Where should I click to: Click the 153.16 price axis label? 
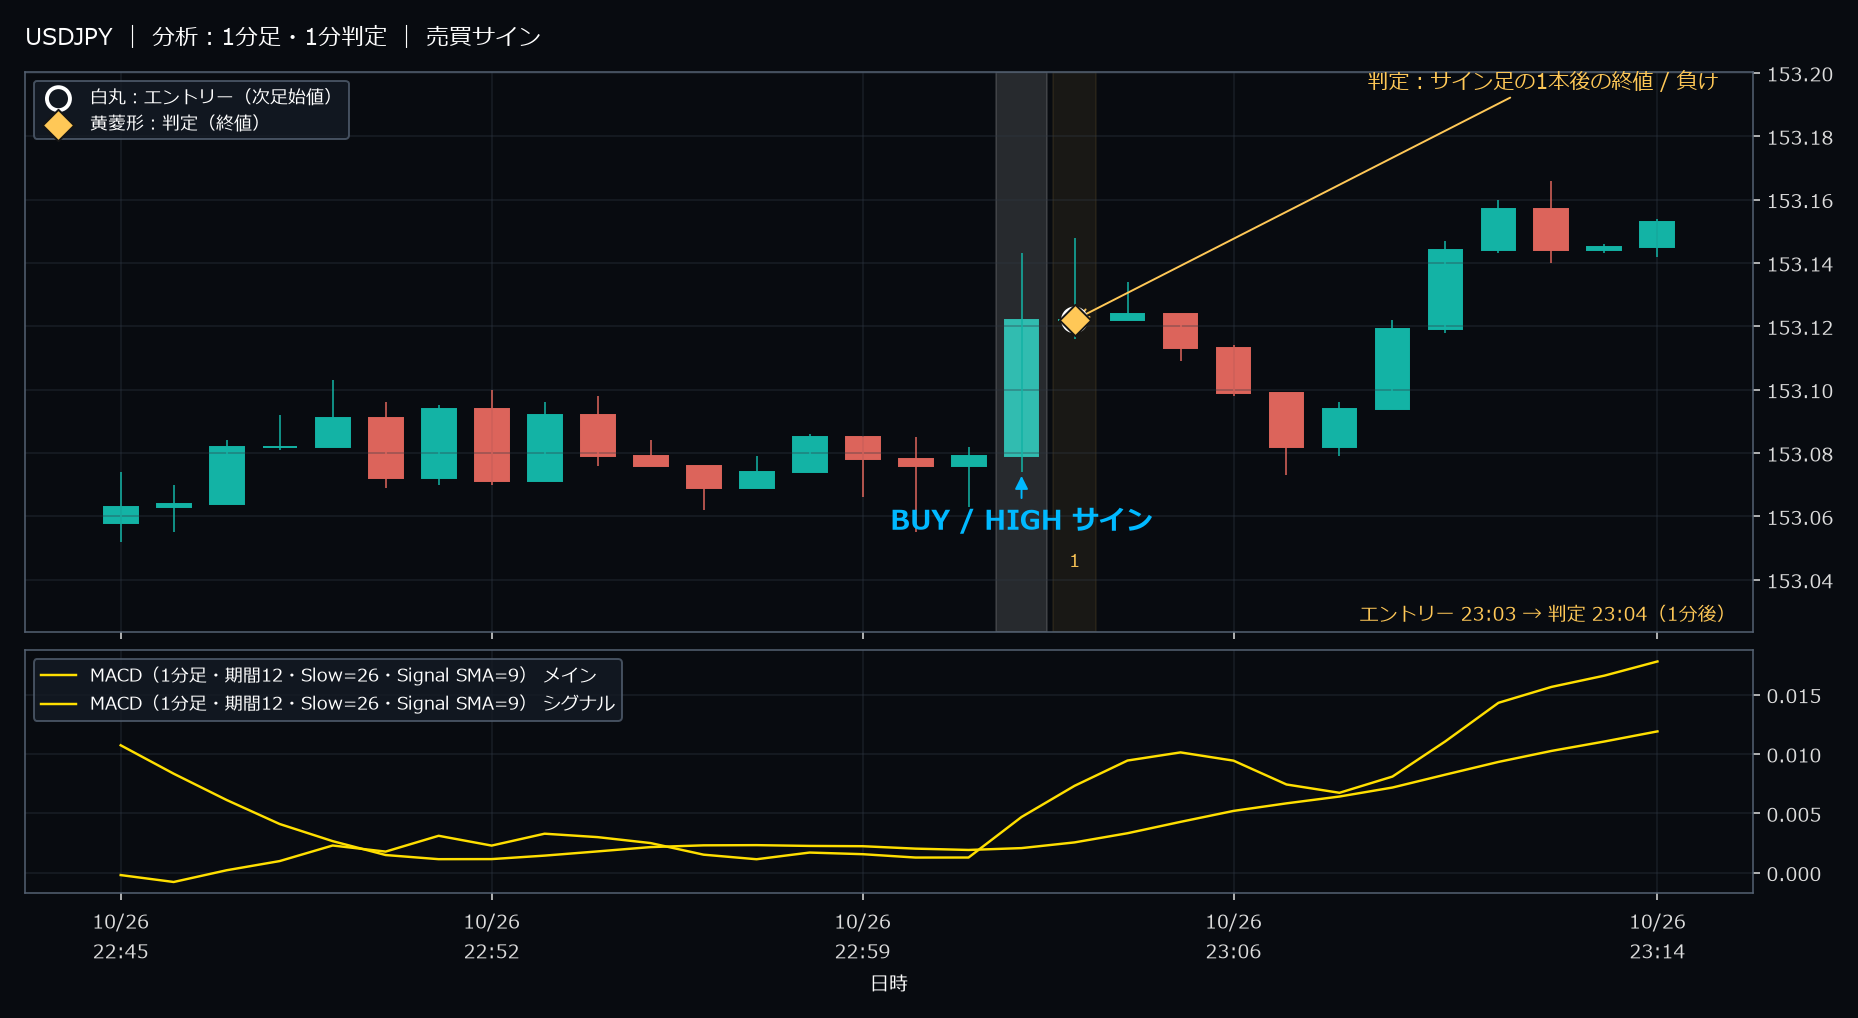[x=1800, y=202]
